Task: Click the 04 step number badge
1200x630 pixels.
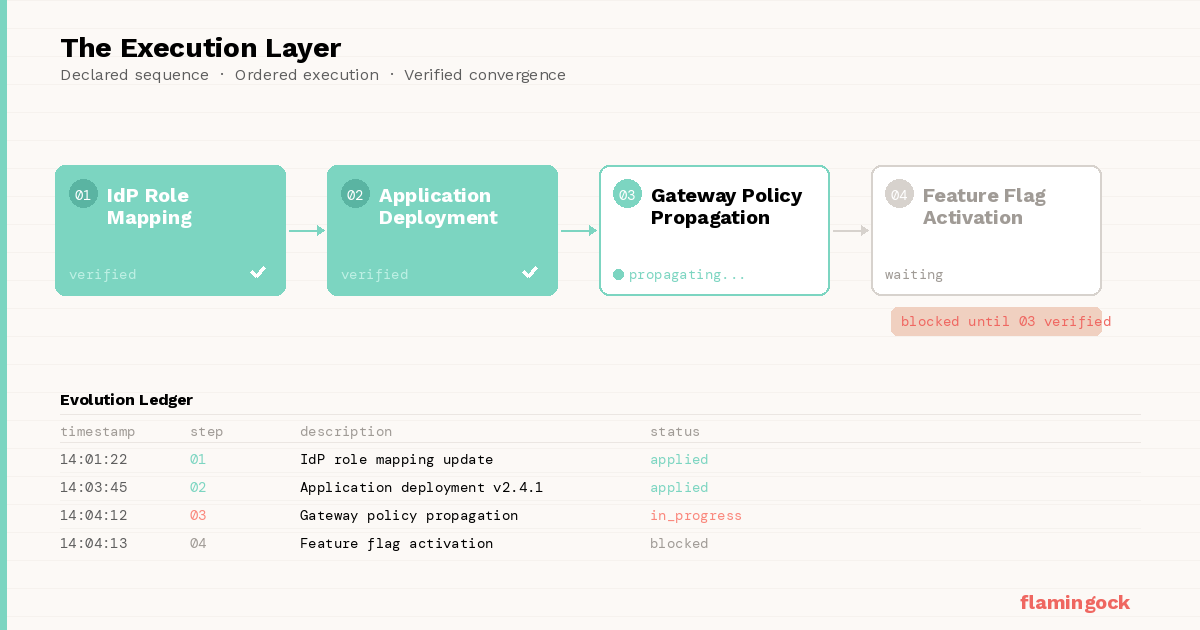Action: coord(899,194)
